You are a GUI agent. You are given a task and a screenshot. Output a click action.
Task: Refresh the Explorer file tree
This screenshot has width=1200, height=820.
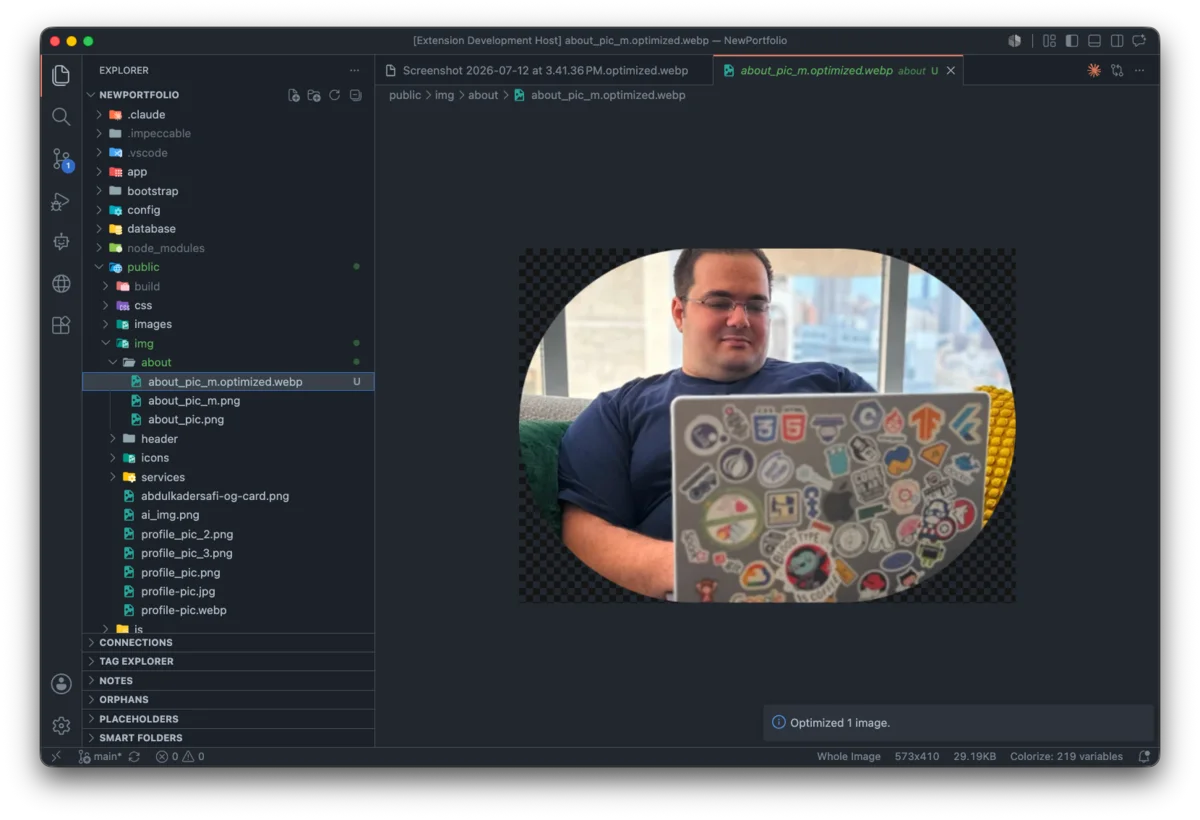tap(335, 95)
